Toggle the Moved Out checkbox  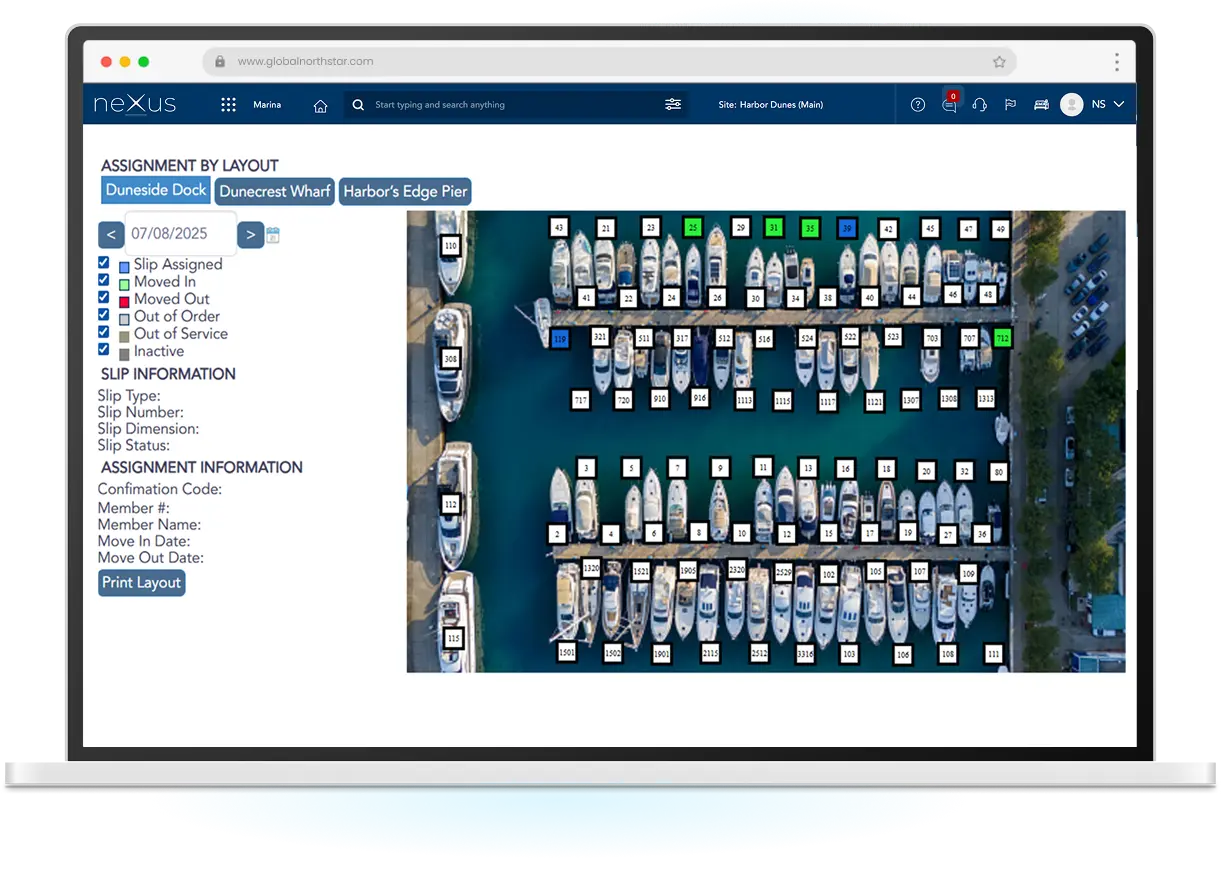pyautogui.click(x=104, y=297)
